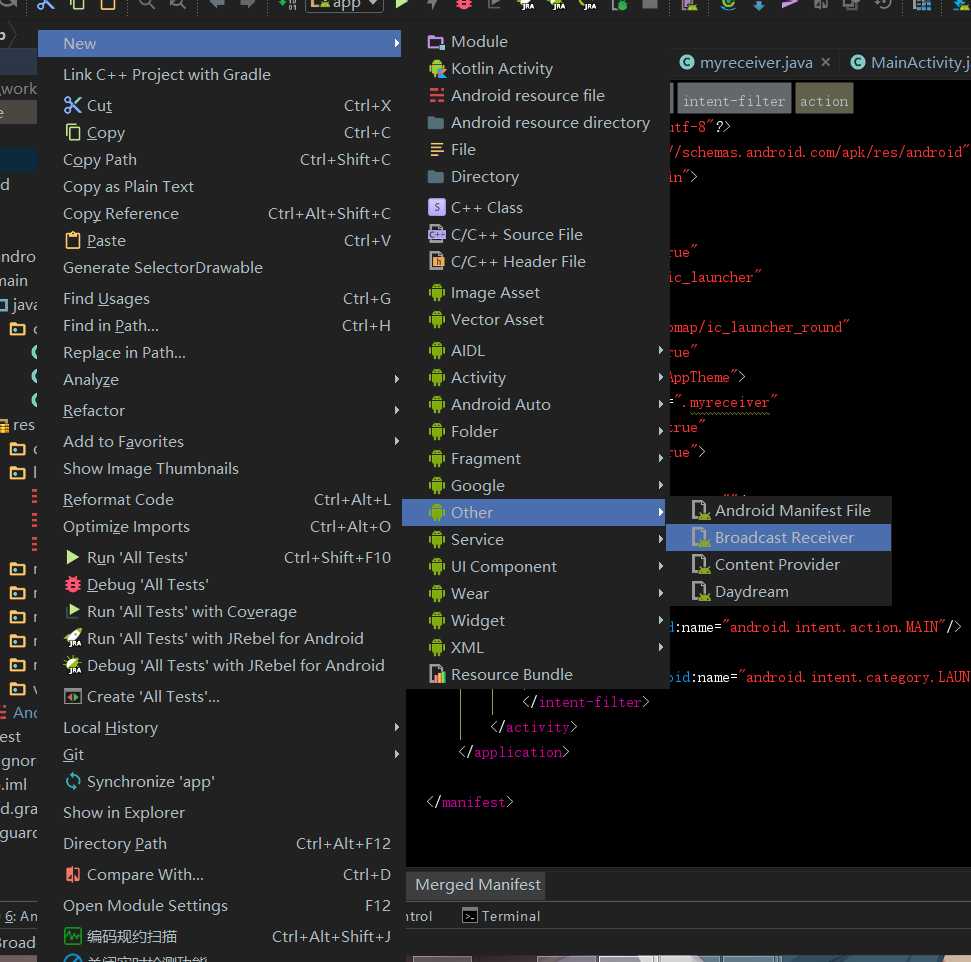This screenshot has width=971, height=962.
Task: Click the Copy icon in the context menu
Action: click(x=72, y=132)
